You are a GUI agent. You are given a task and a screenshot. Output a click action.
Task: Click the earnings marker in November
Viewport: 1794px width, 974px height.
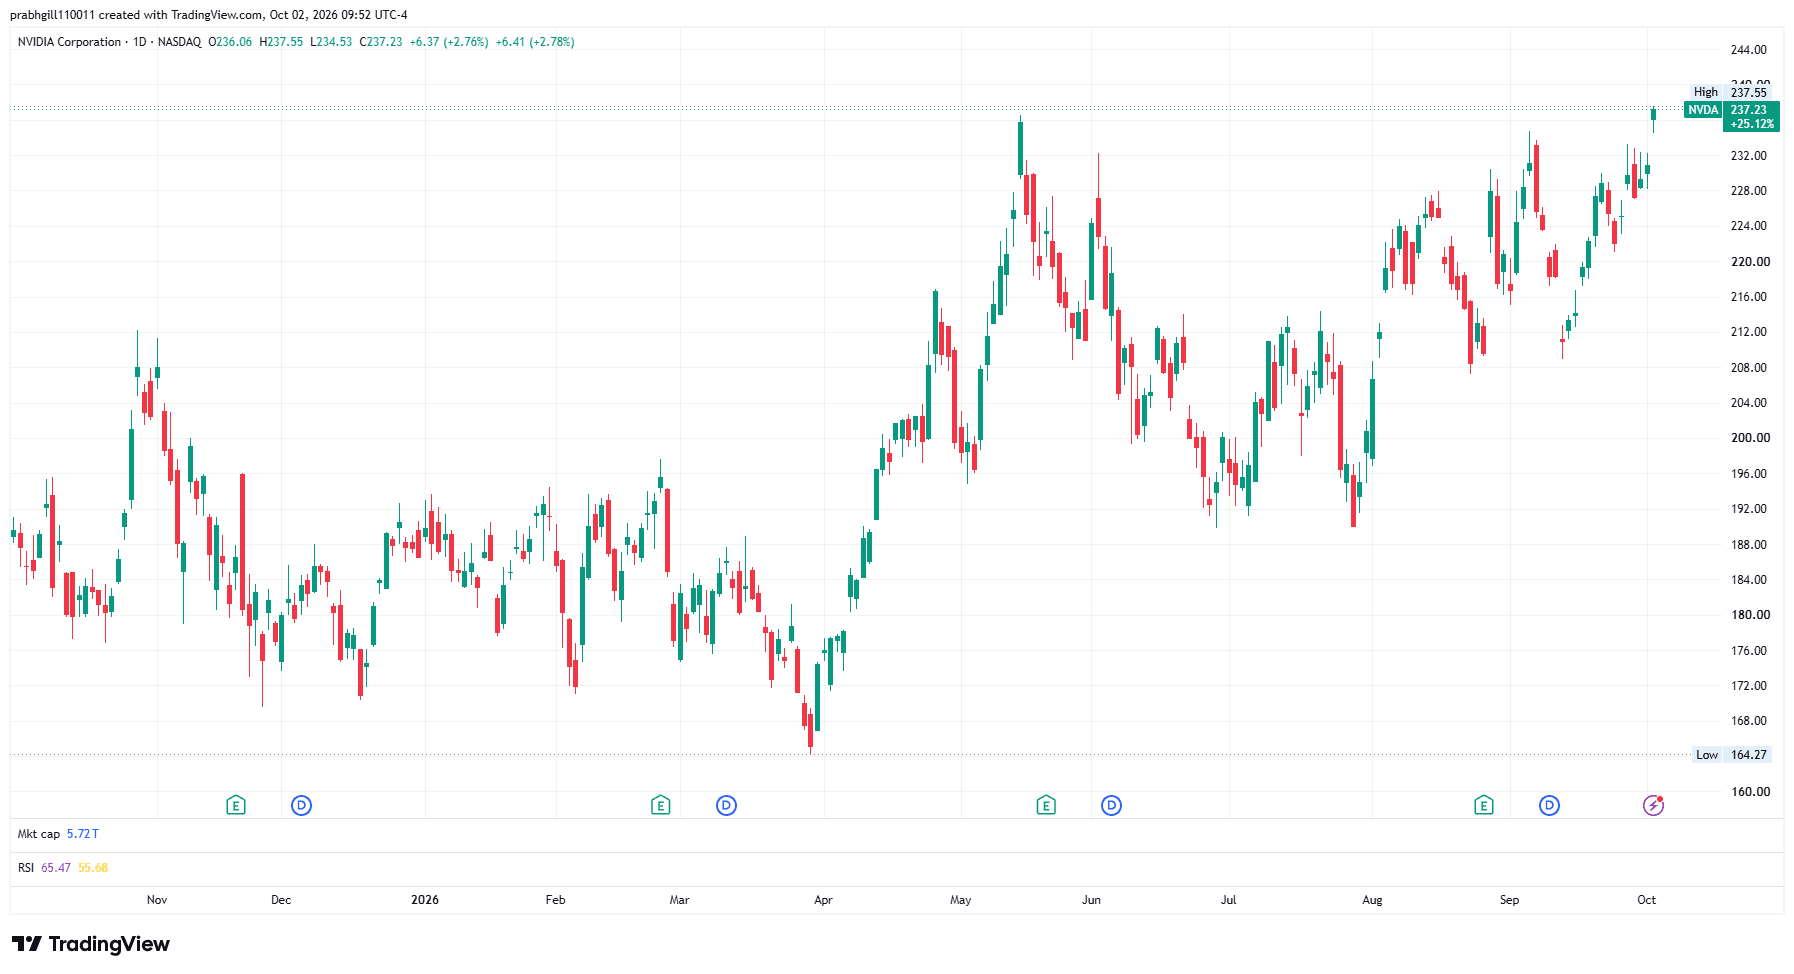236,805
